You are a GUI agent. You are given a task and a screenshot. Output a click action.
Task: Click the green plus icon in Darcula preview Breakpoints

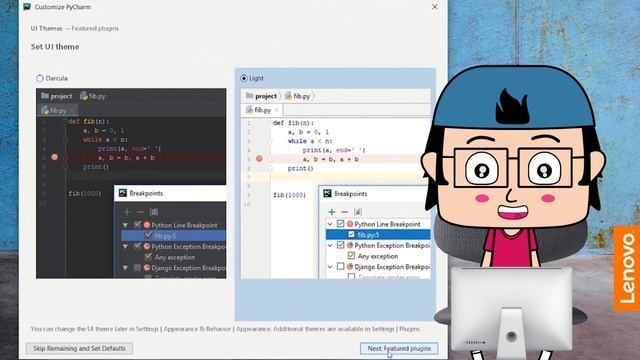127,212
